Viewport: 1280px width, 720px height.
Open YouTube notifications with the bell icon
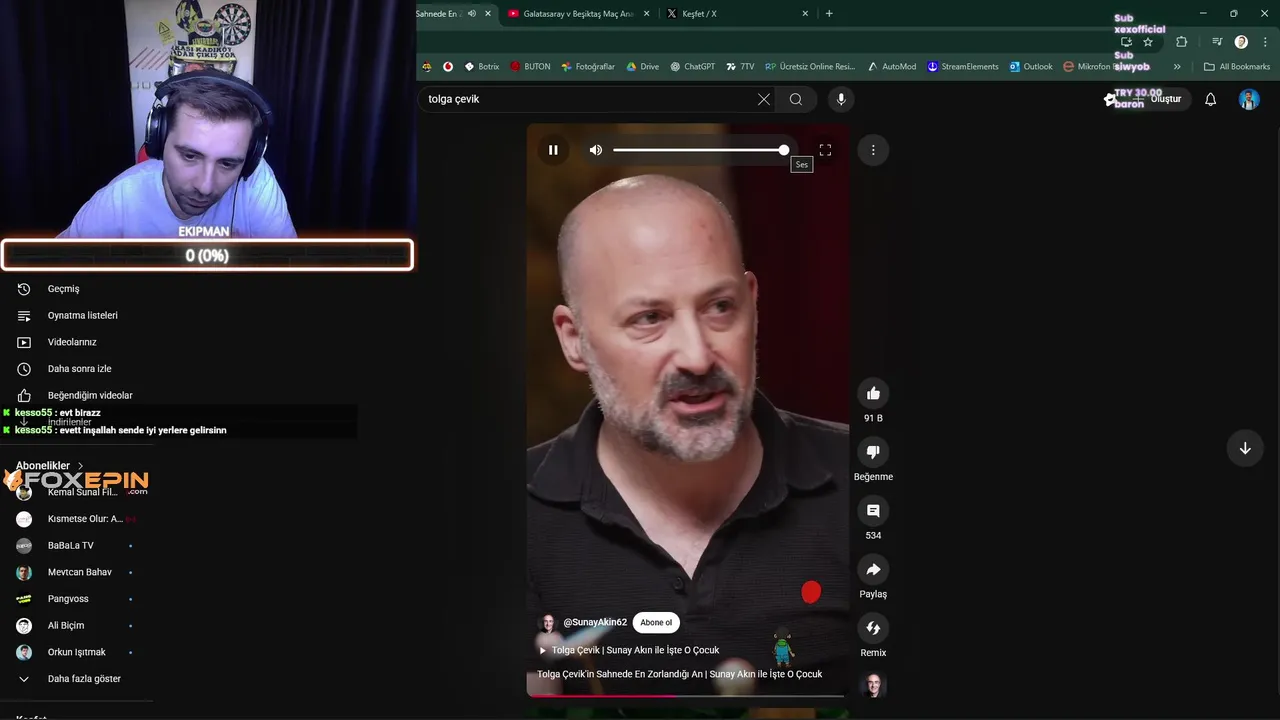pos(1210,99)
